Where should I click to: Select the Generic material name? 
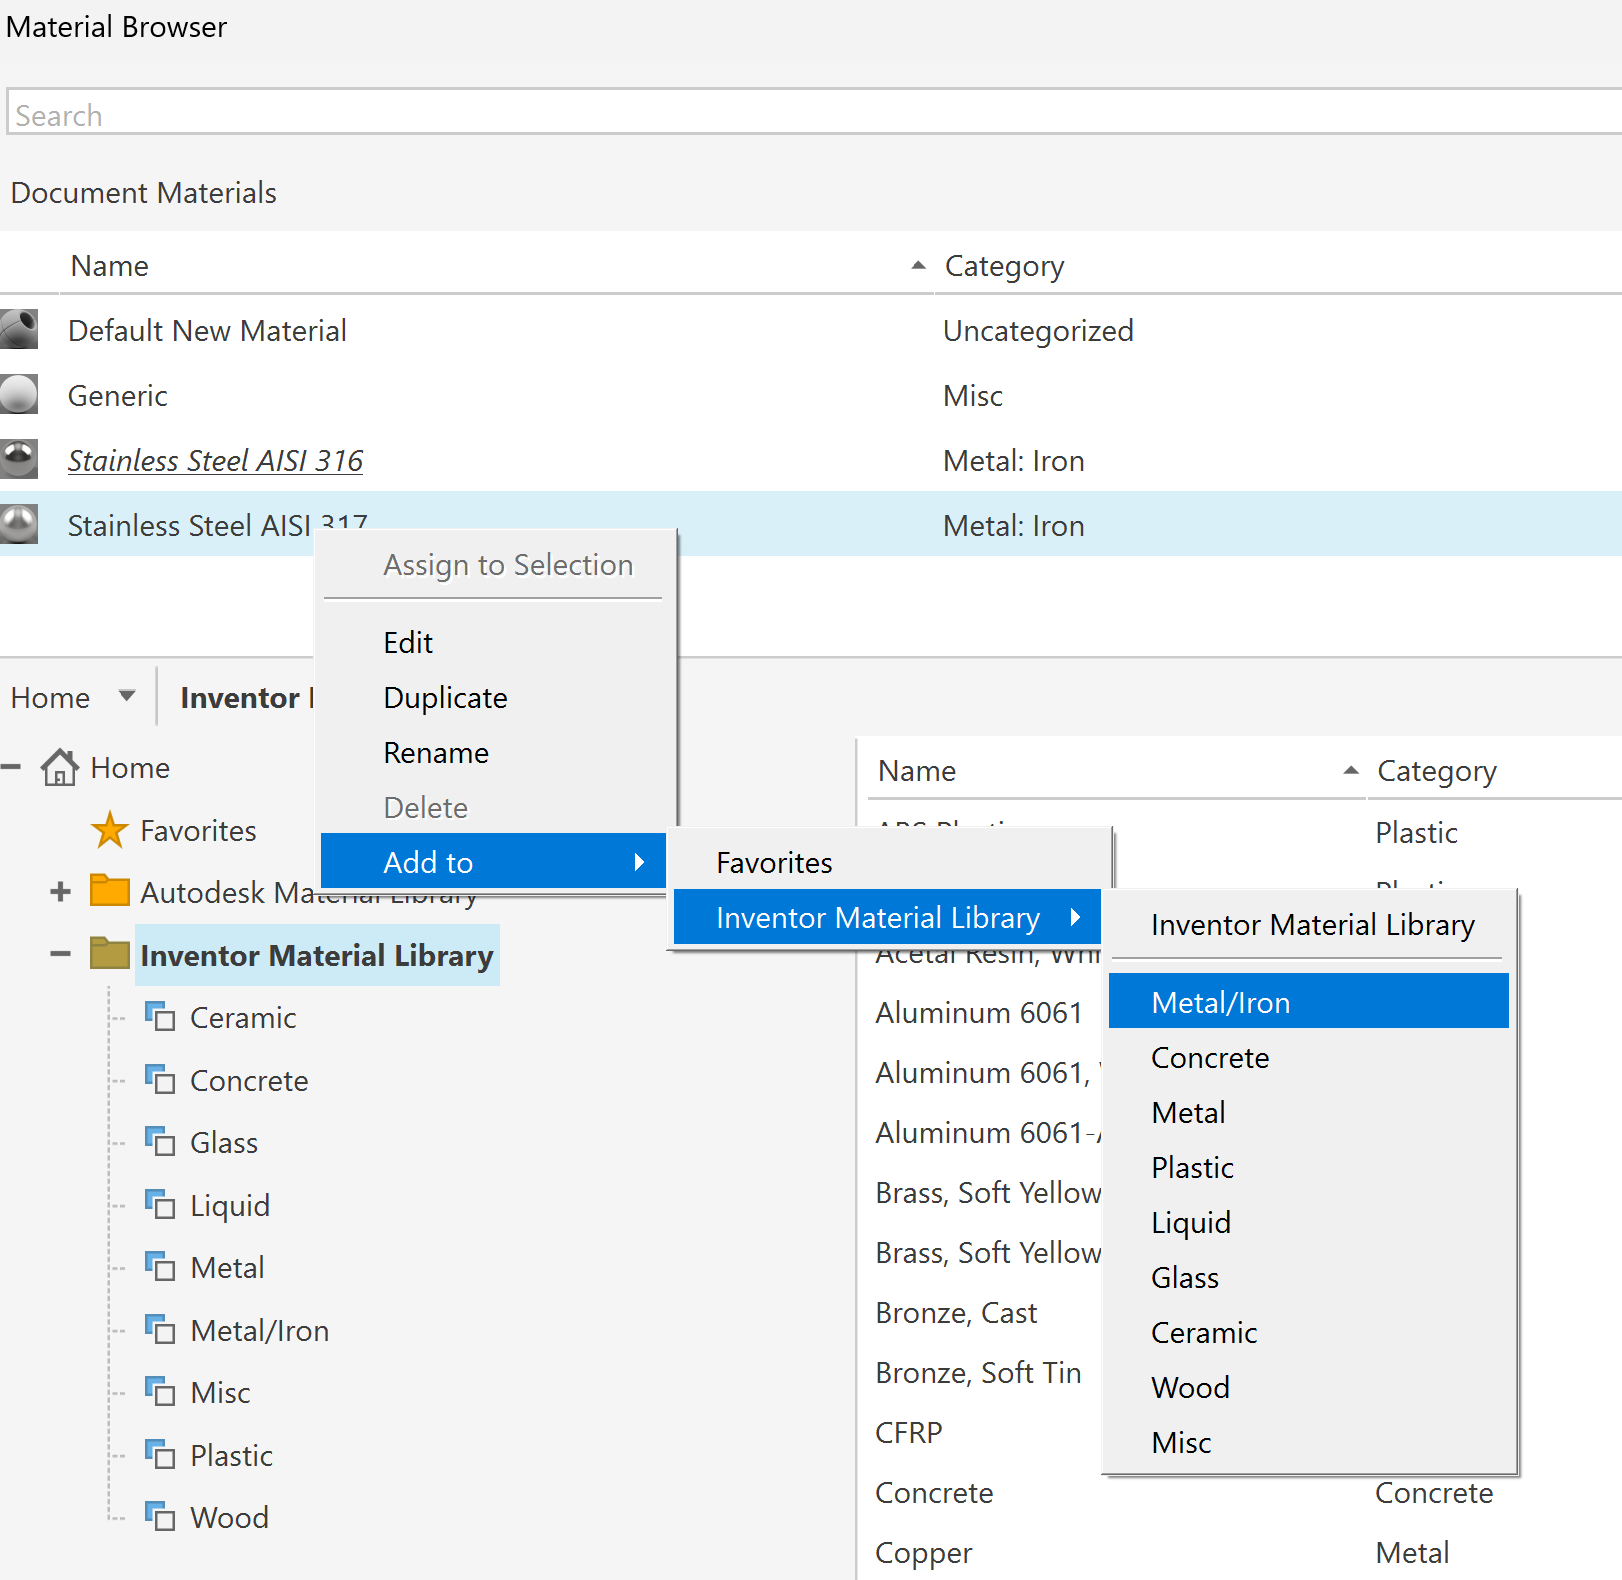pos(118,395)
